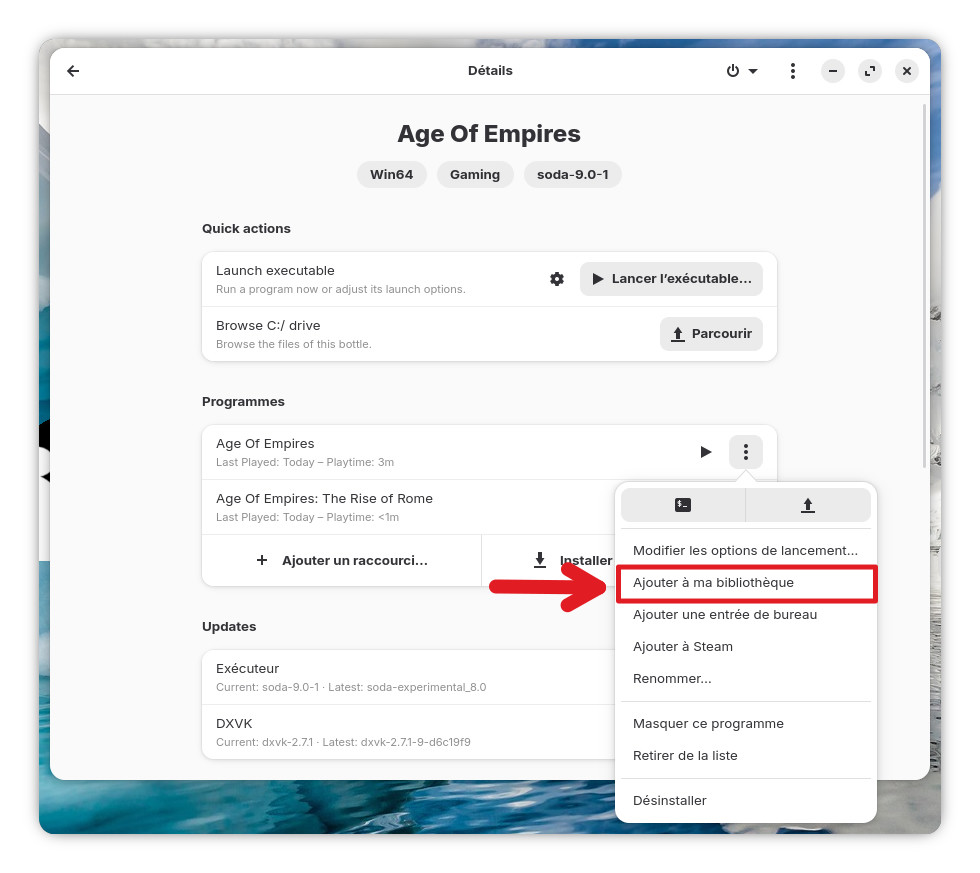Select Modifier les options de lancement
This screenshot has height=873, width=980.
coord(745,550)
